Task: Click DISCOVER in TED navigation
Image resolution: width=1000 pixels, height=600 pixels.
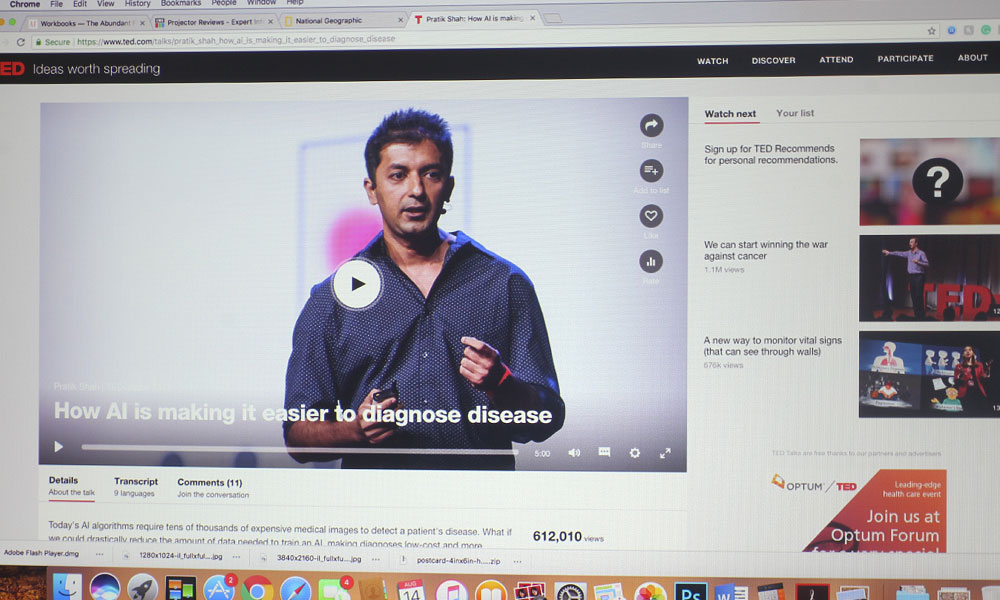Action: [773, 60]
